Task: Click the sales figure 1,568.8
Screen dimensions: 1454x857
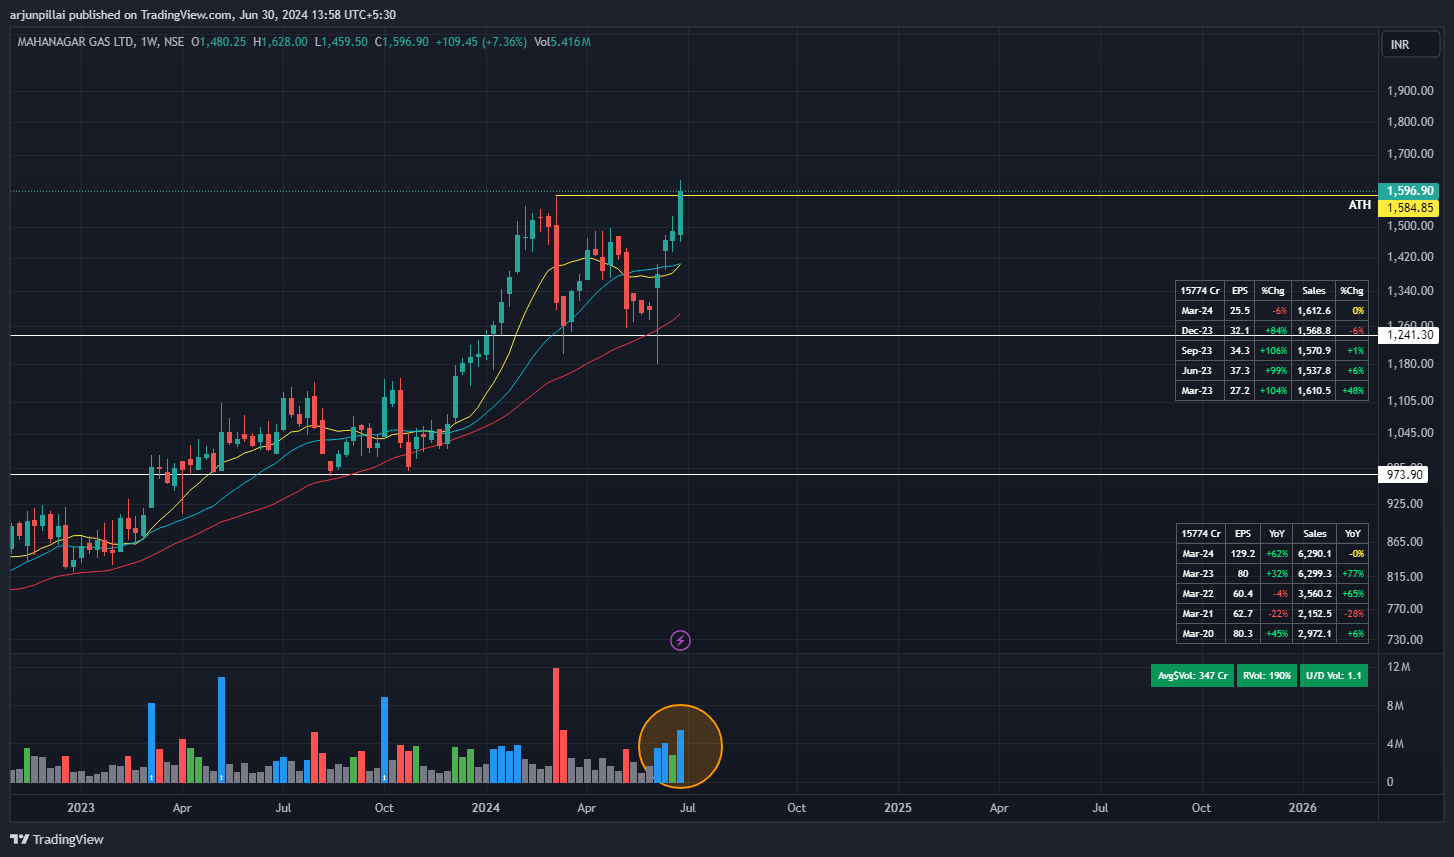Action: (x=1314, y=331)
